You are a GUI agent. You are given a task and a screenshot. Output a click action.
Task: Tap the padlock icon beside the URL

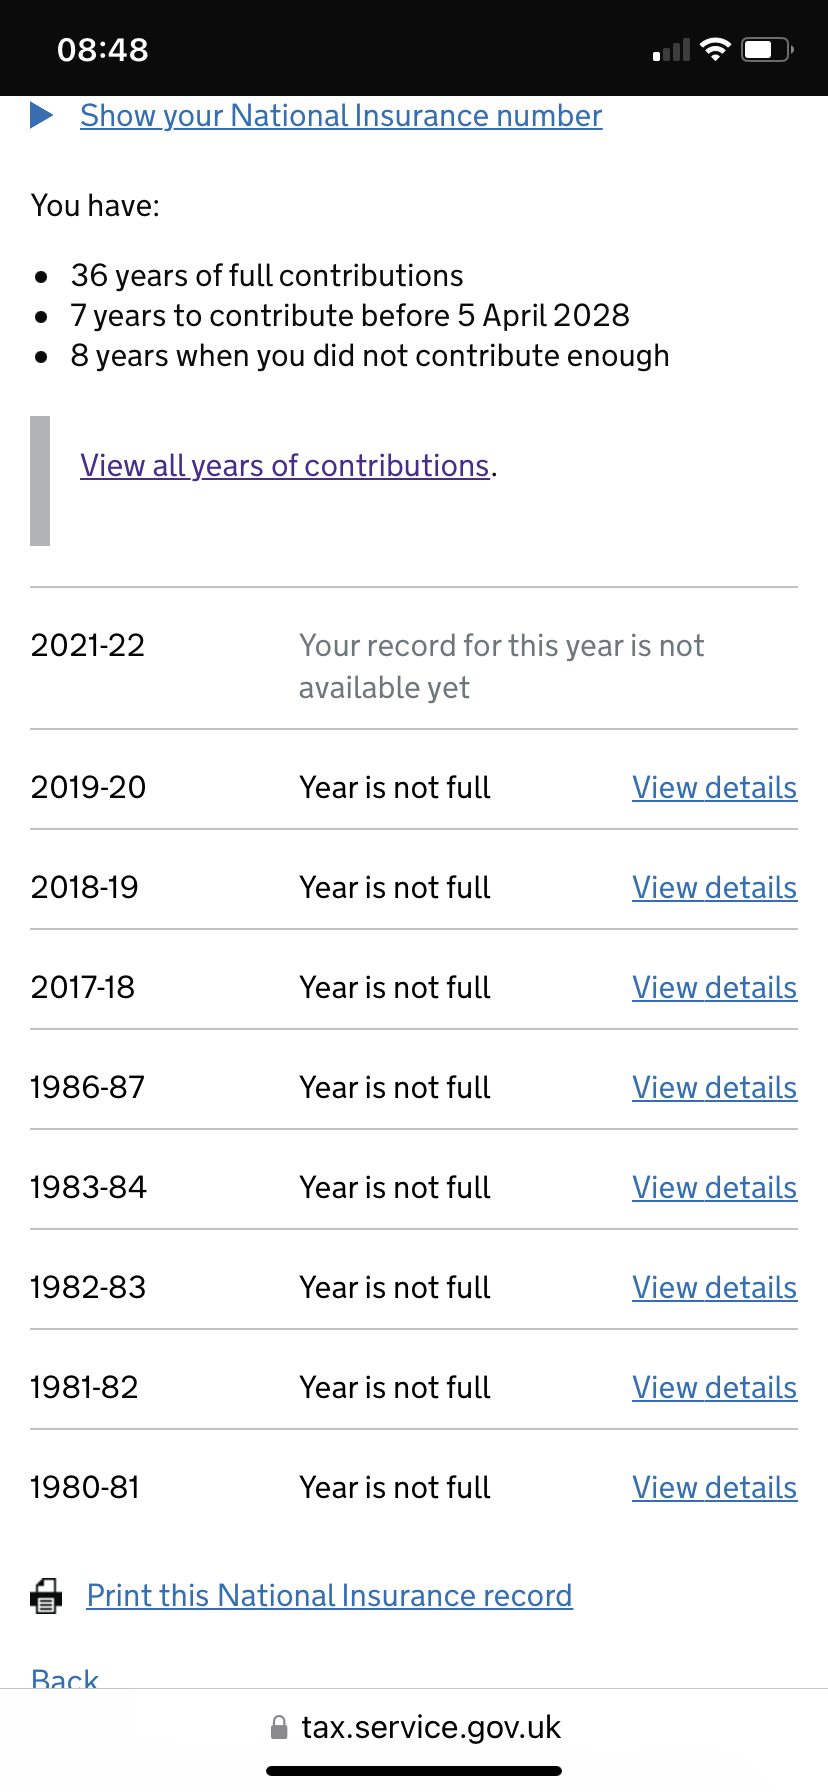point(279,1728)
